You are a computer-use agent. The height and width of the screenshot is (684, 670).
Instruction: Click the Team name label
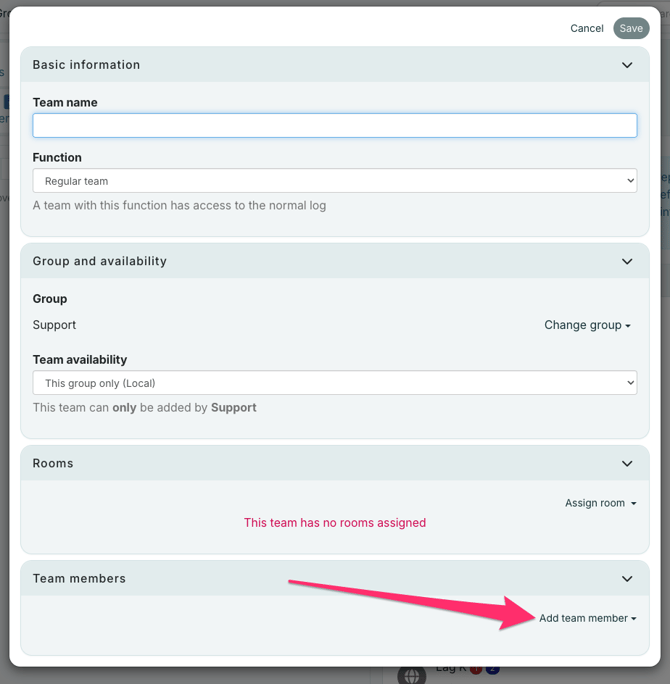65,102
